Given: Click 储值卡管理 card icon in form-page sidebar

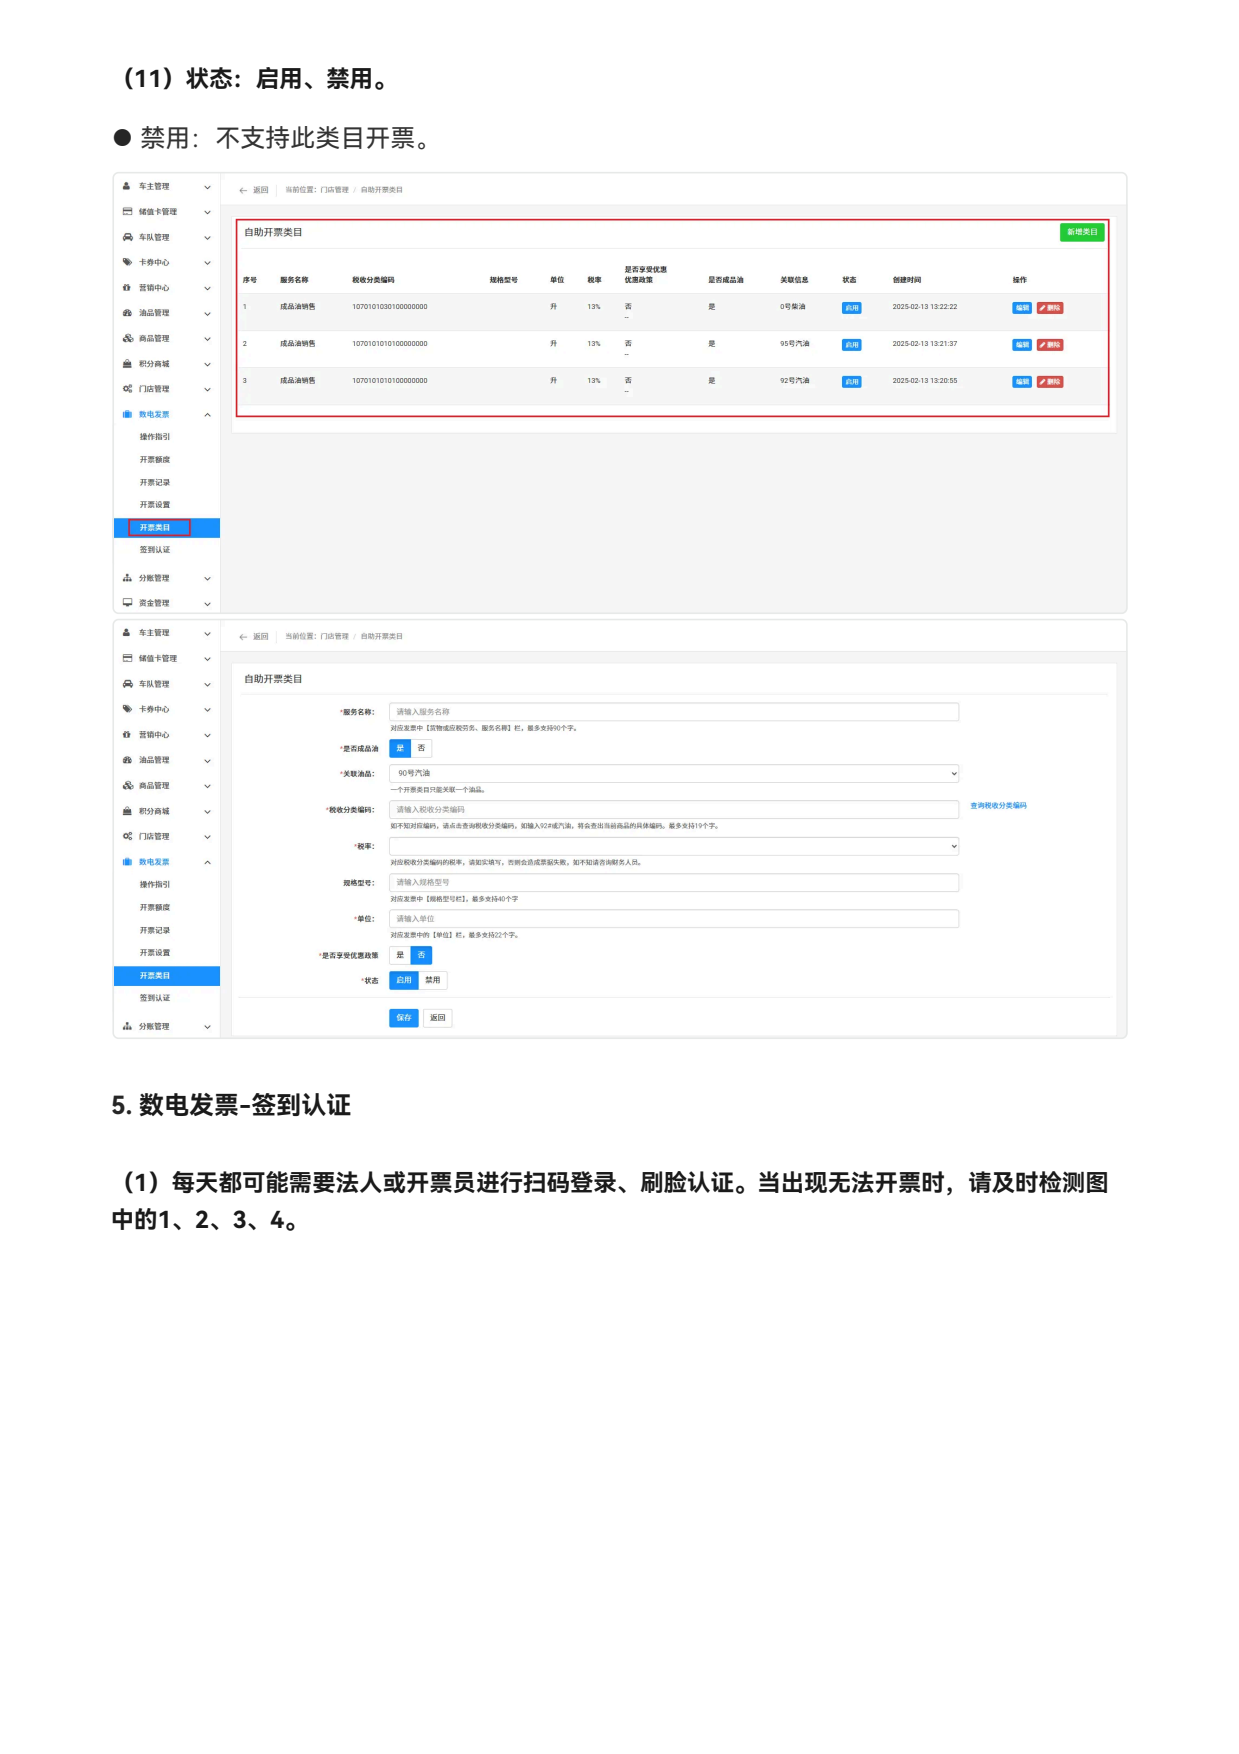Looking at the screenshot, I should 127,659.
